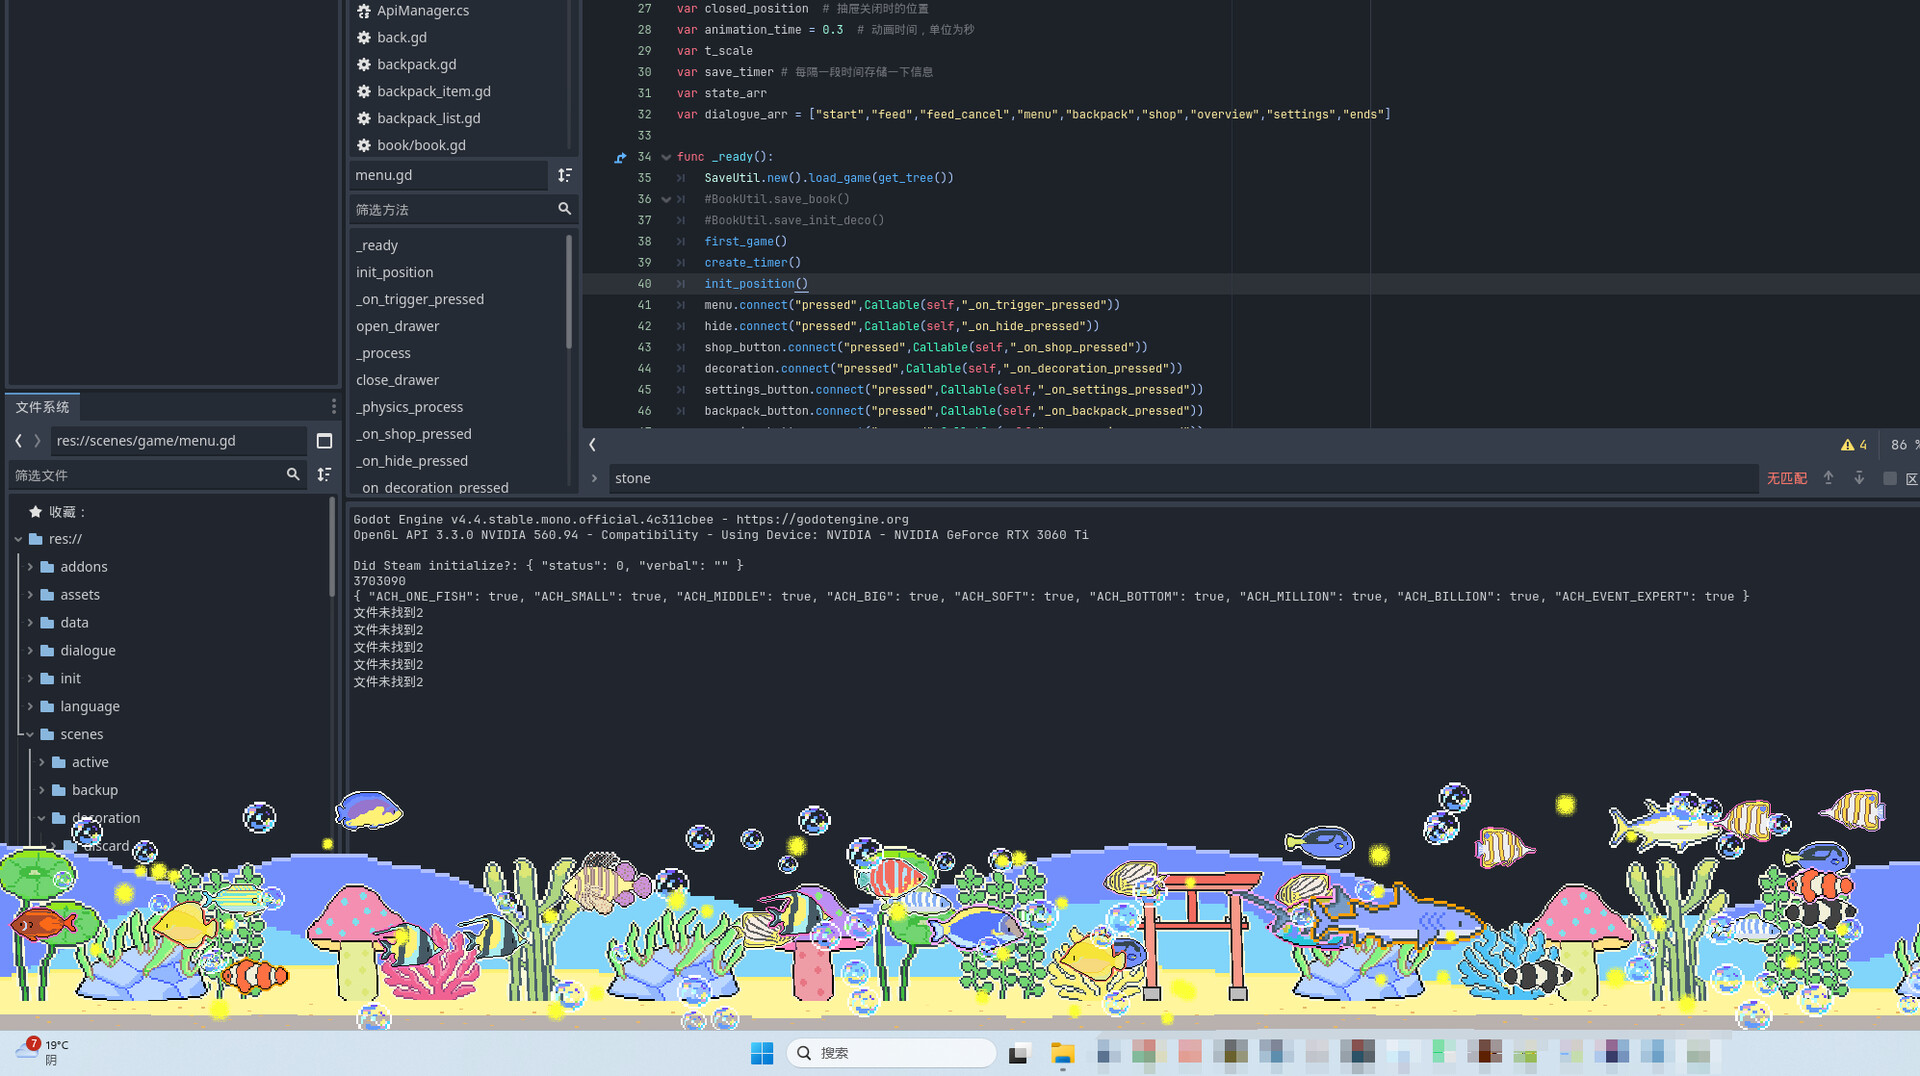Open the FileSystem dock three-dot options
This screenshot has height=1076, width=1920.
tap(333, 406)
